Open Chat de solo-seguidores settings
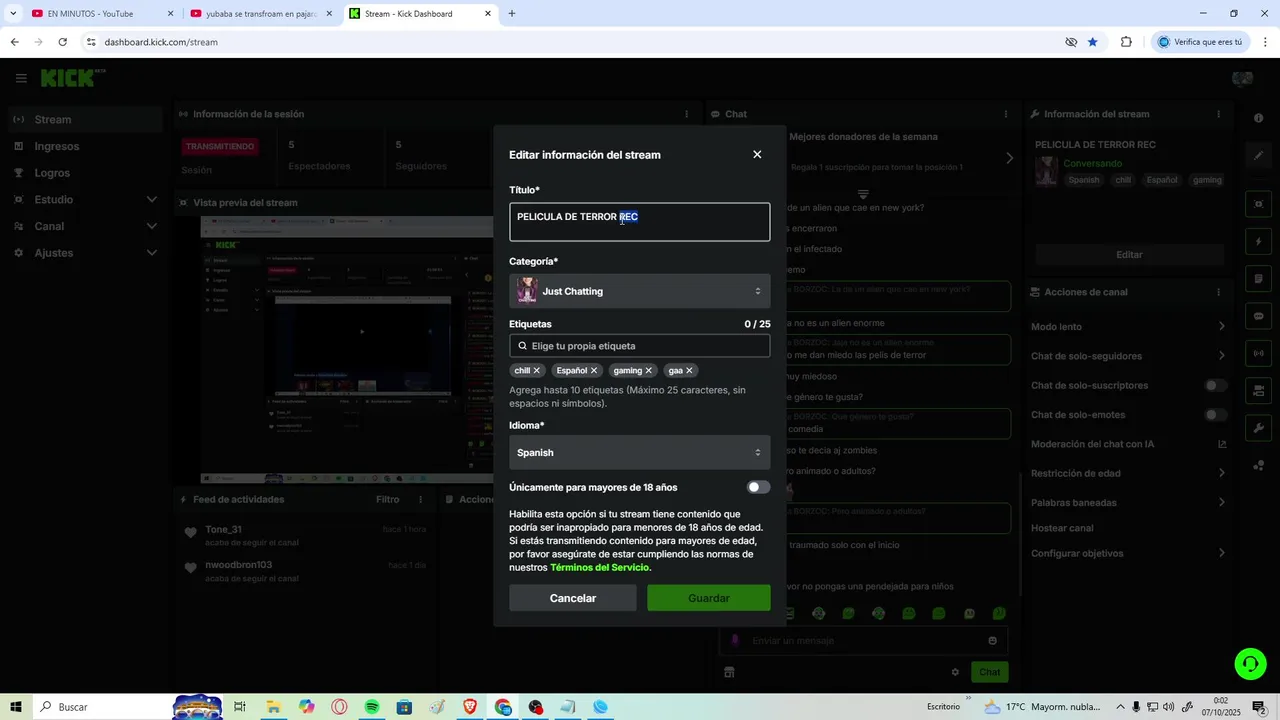1280x720 pixels. tap(1129, 356)
